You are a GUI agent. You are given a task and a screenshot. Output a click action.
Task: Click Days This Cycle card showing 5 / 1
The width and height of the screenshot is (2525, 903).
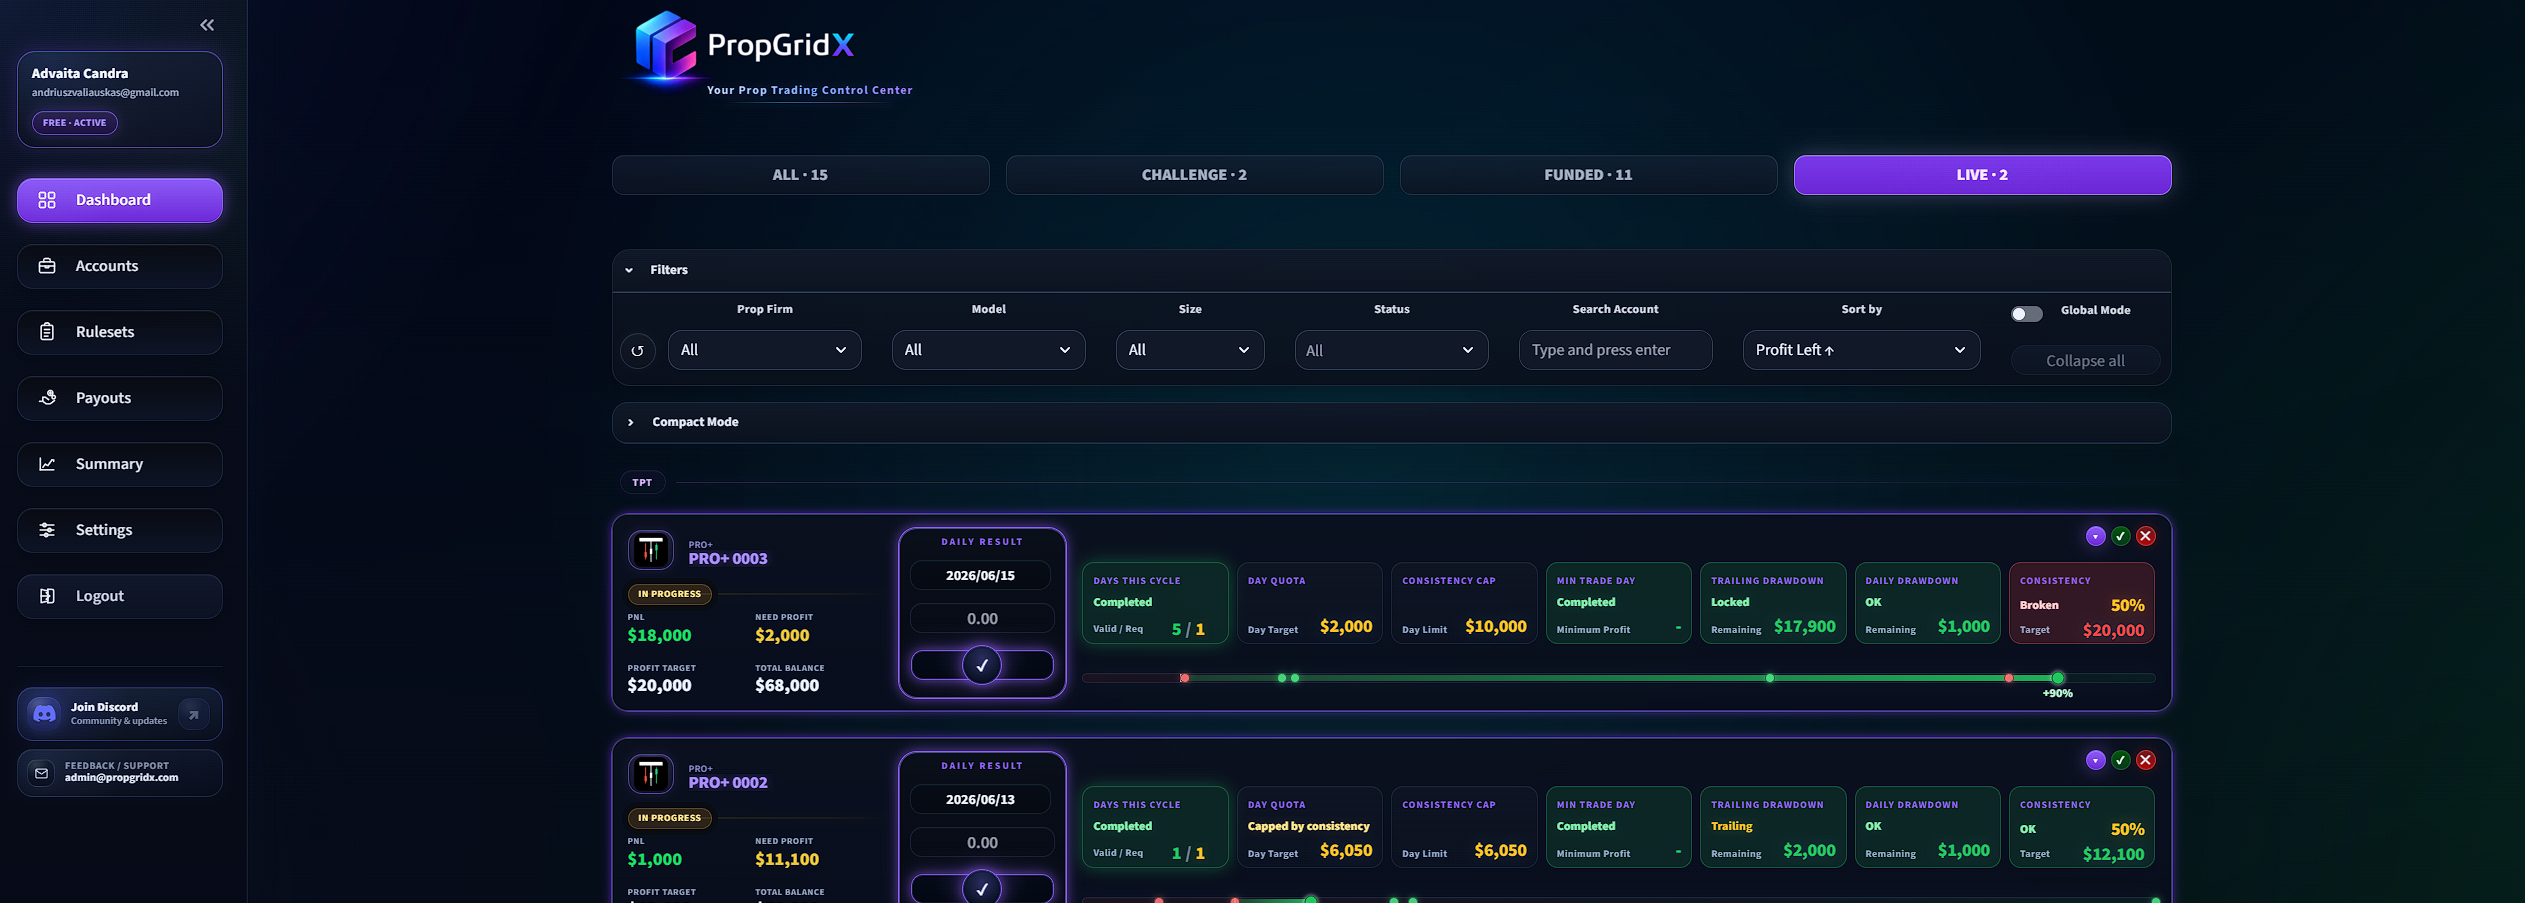pyautogui.click(x=1155, y=603)
